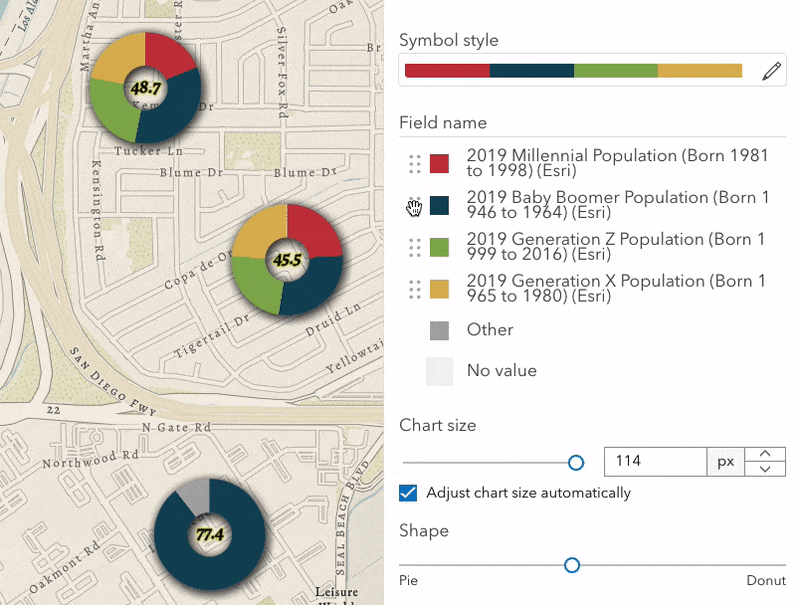Uncheck Adjust chart size automatically
800x605 pixels.
[x=407, y=492]
